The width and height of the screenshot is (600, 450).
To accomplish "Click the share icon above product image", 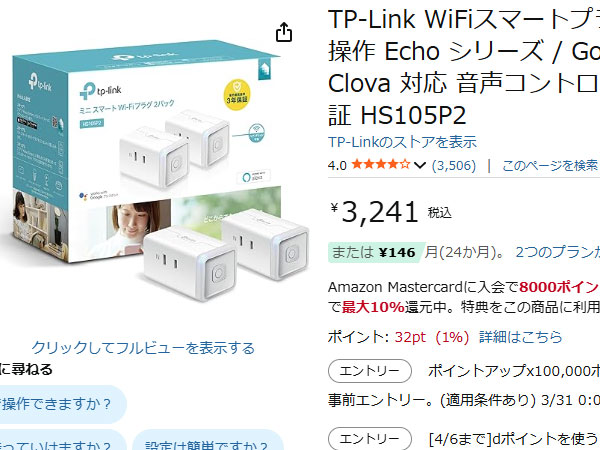I will [x=284, y=32].
